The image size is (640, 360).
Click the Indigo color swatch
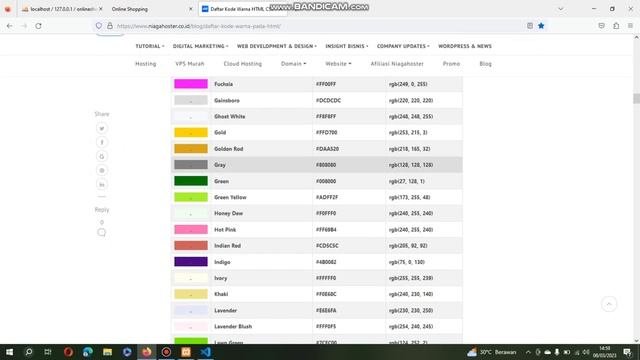click(x=191, y=262)
